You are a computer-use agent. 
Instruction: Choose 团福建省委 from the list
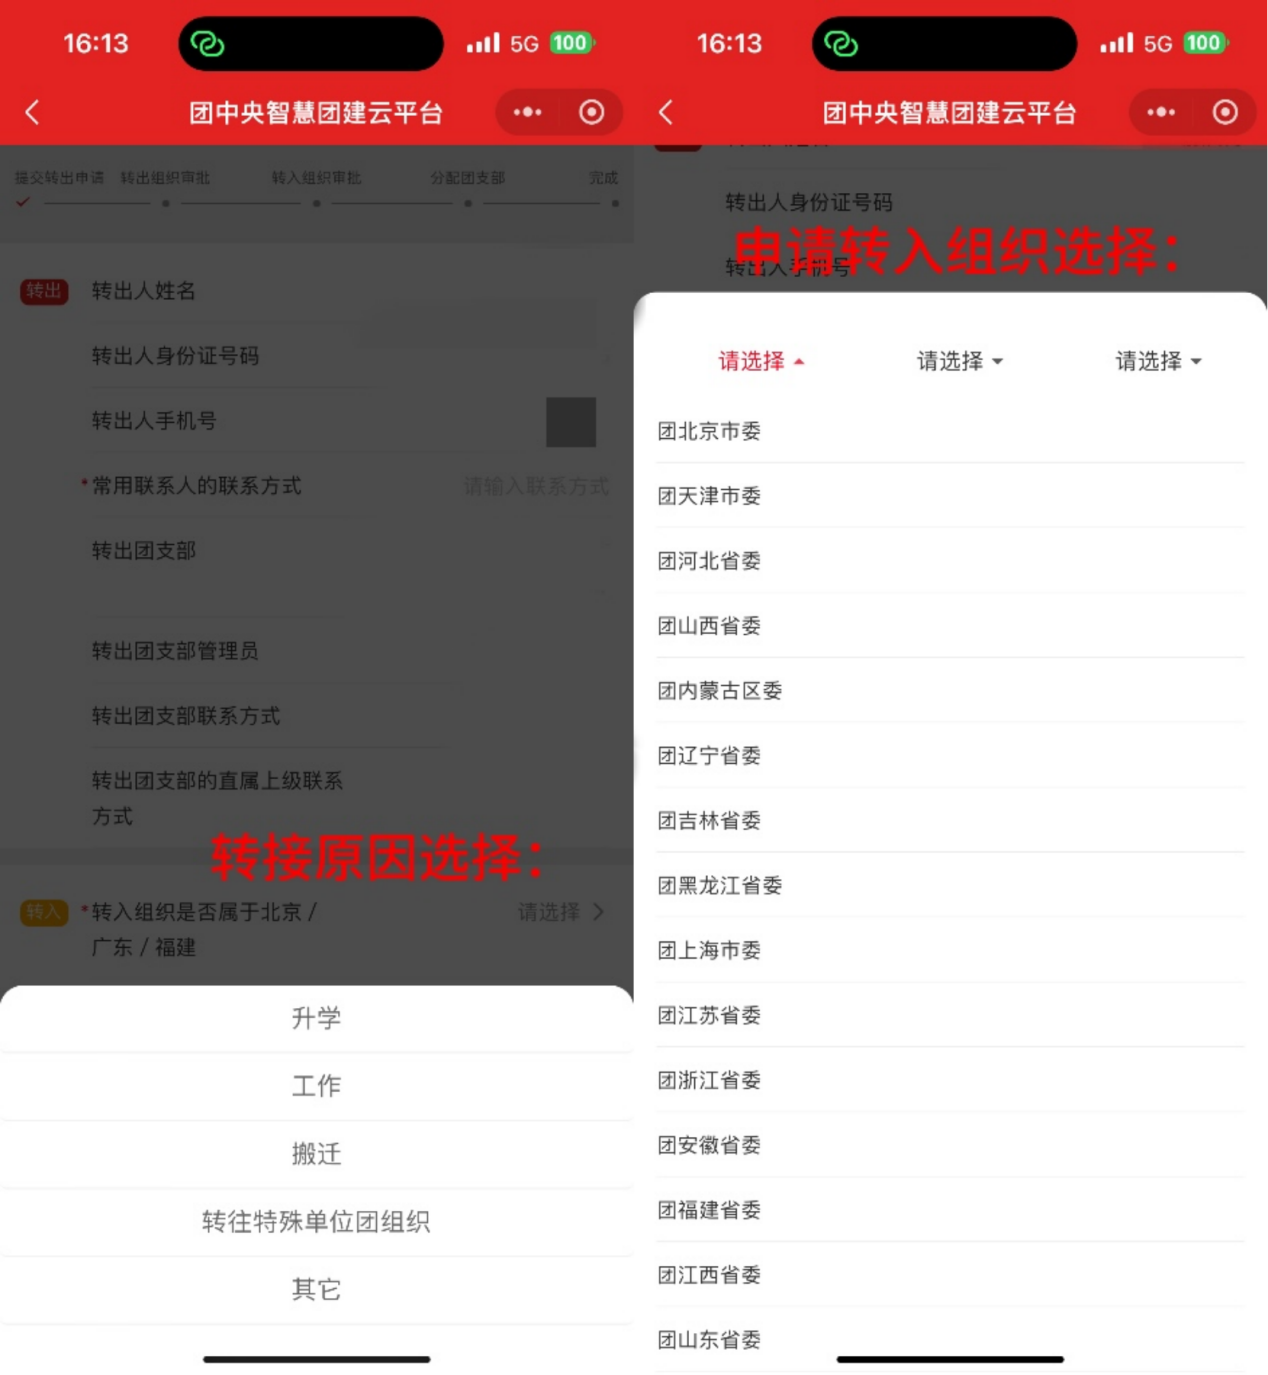(x=950, y=1210)
